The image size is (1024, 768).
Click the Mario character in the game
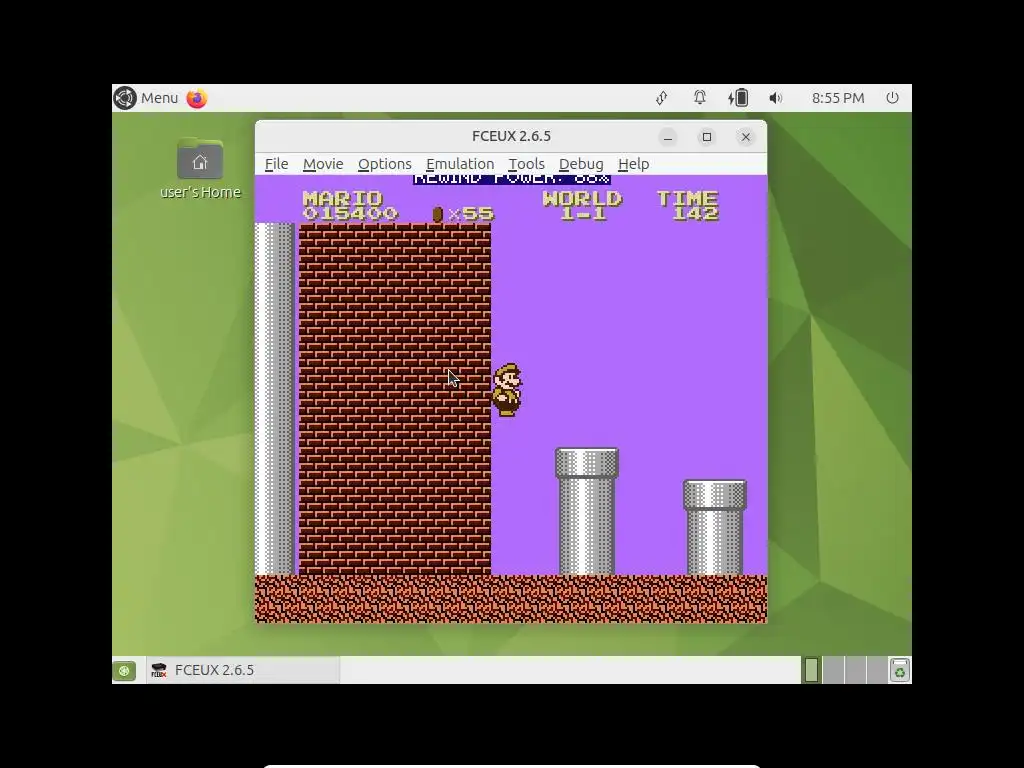pyautogui.click(x=507, y=390)
